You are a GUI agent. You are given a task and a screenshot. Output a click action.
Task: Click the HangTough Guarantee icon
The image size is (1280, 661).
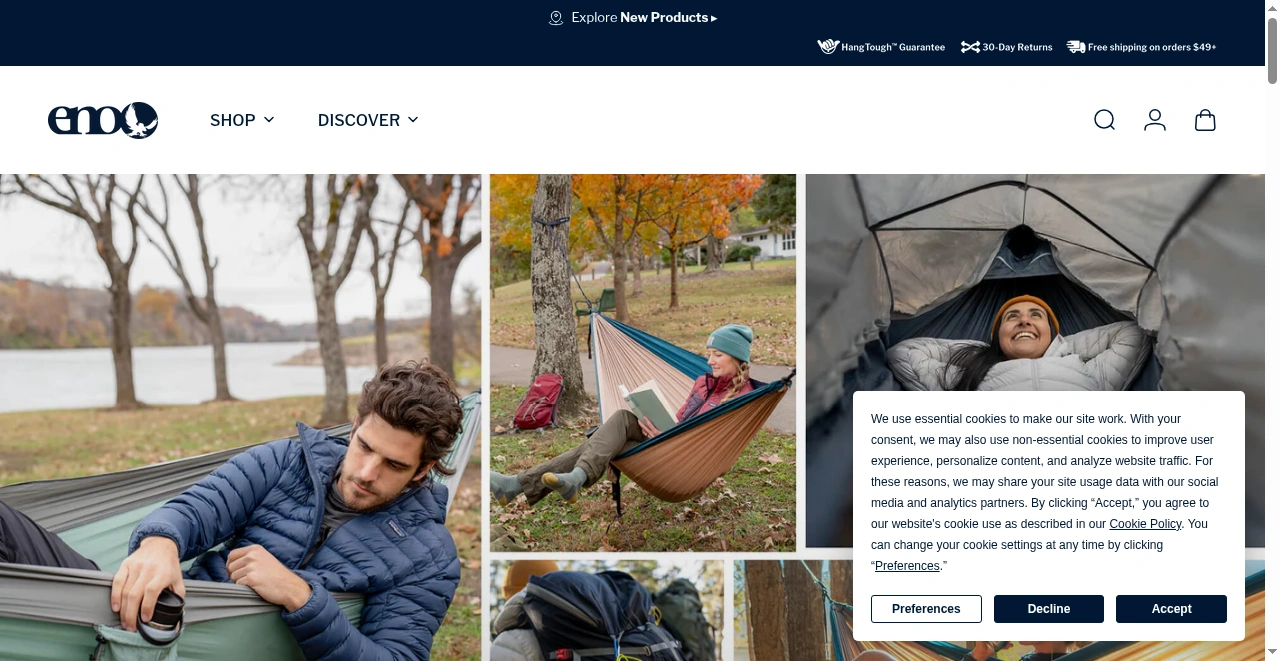[828, 47]
